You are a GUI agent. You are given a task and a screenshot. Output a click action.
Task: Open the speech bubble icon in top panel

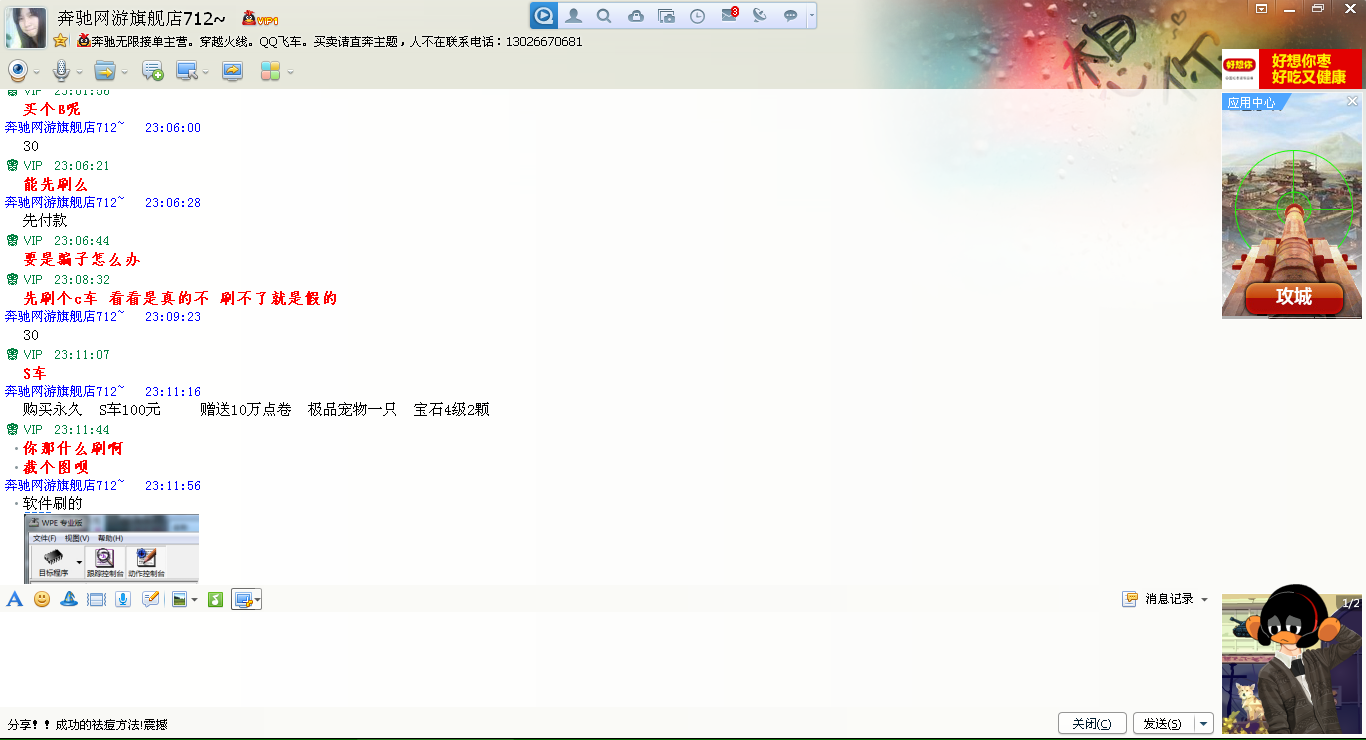click(790, 15)
